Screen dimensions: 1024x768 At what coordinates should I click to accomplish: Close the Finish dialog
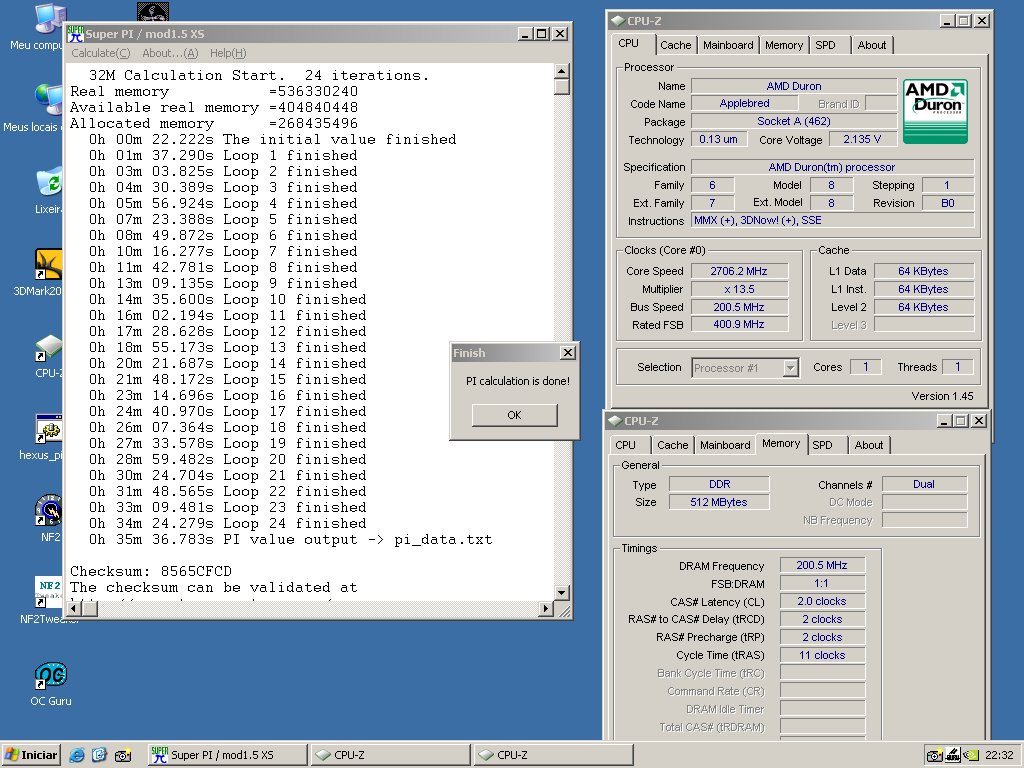point(568,353)
